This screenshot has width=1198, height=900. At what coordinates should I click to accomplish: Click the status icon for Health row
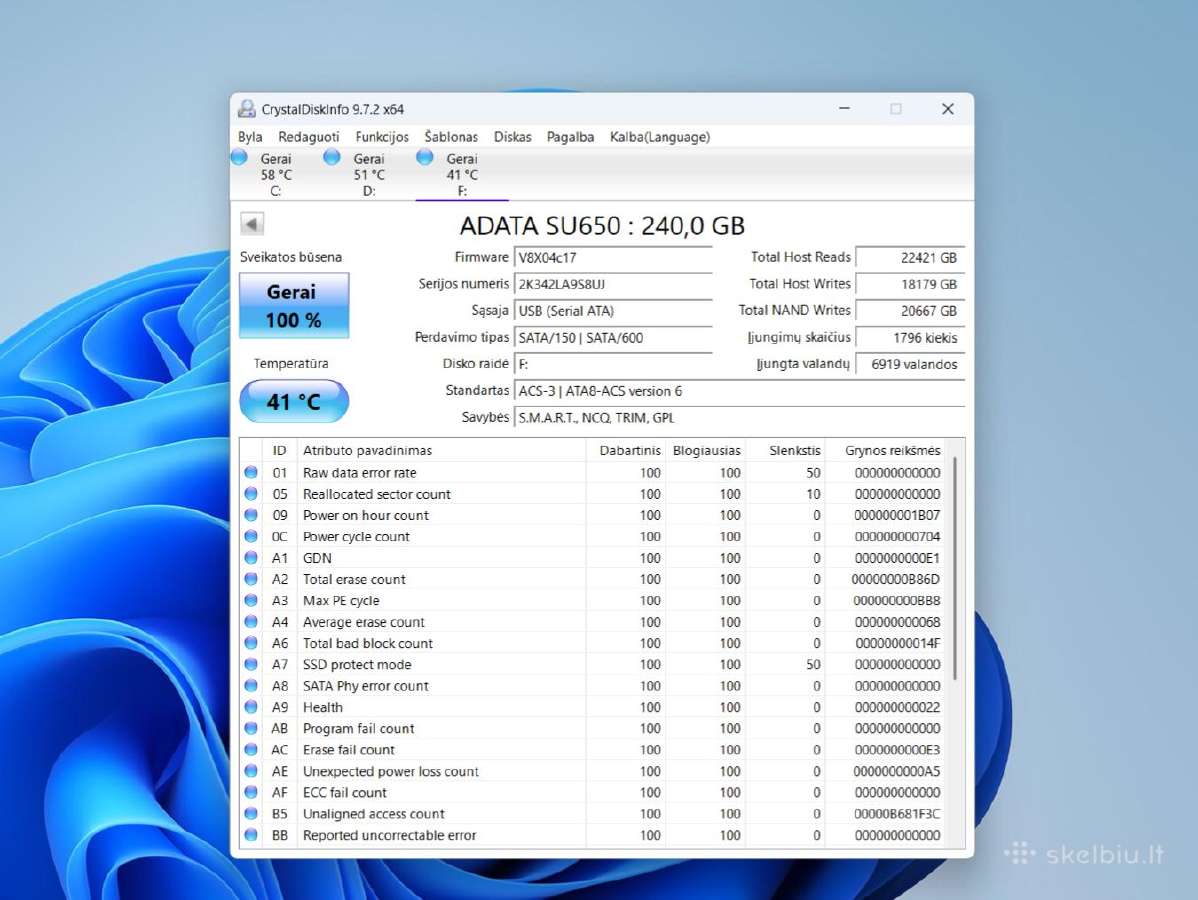251,707
